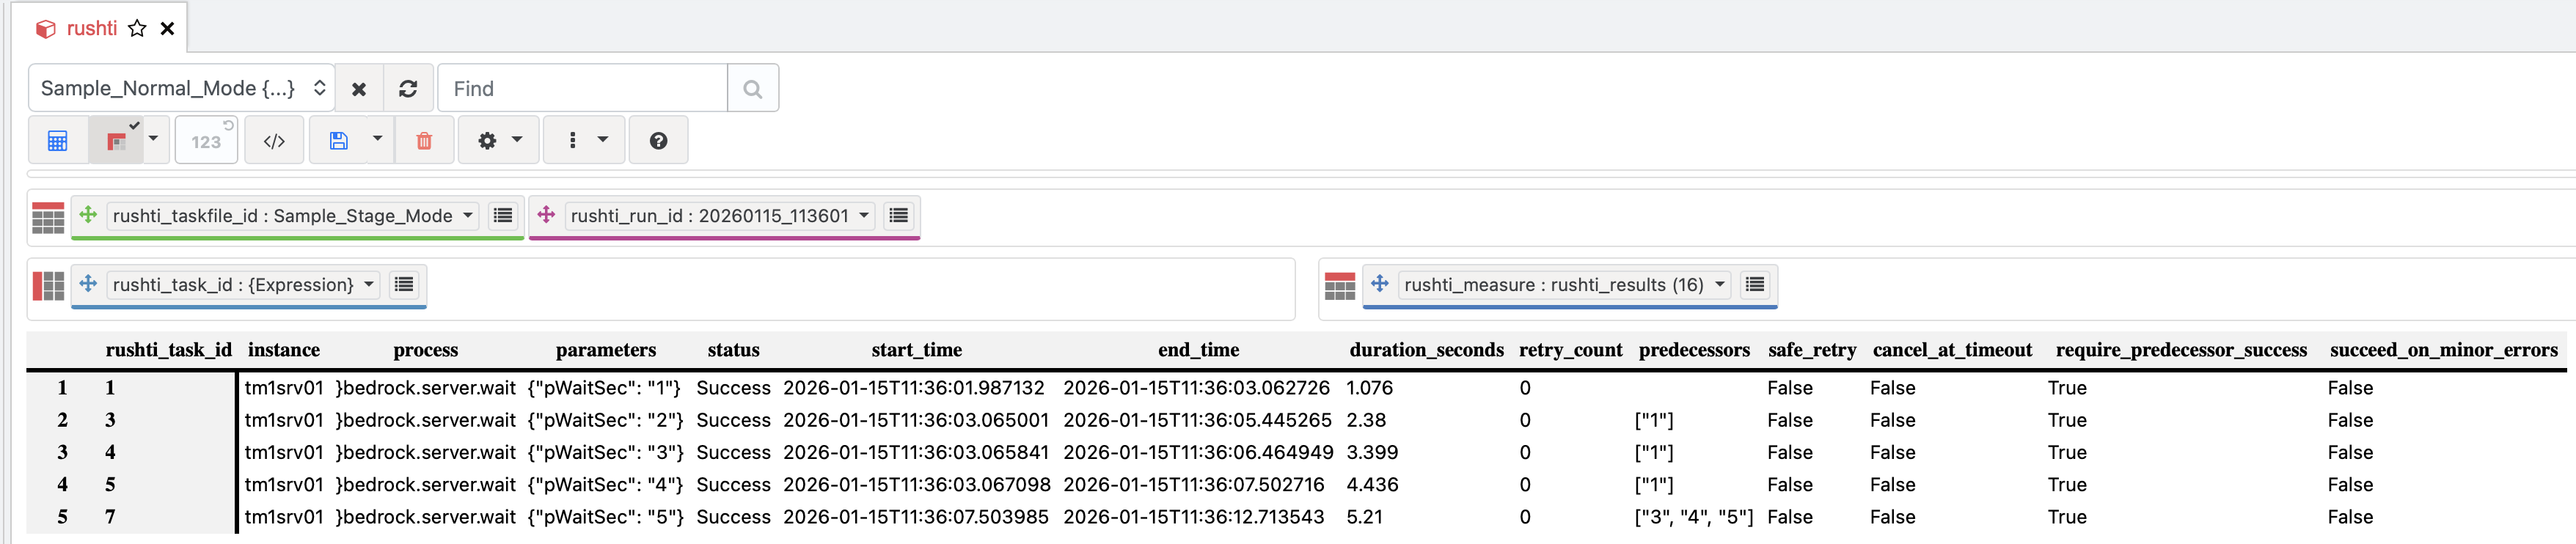Select the rushti tab
The image size is (2576, 544).
(91, 29)
